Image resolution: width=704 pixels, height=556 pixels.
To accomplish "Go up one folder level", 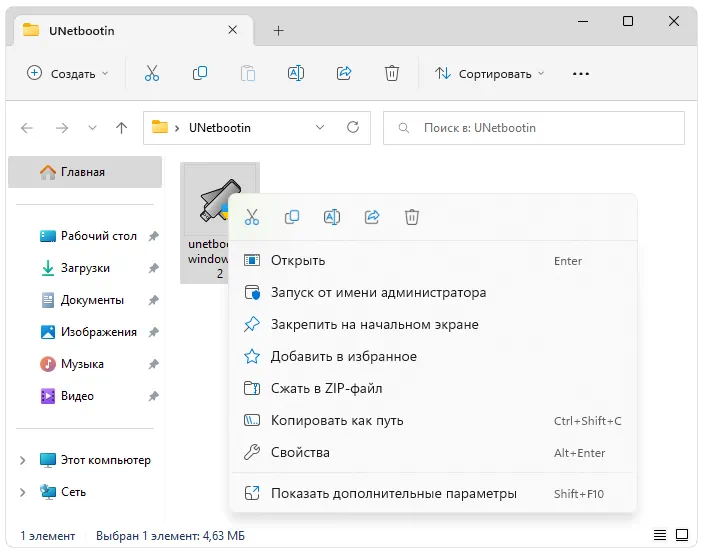I will (x=121, y=128).
